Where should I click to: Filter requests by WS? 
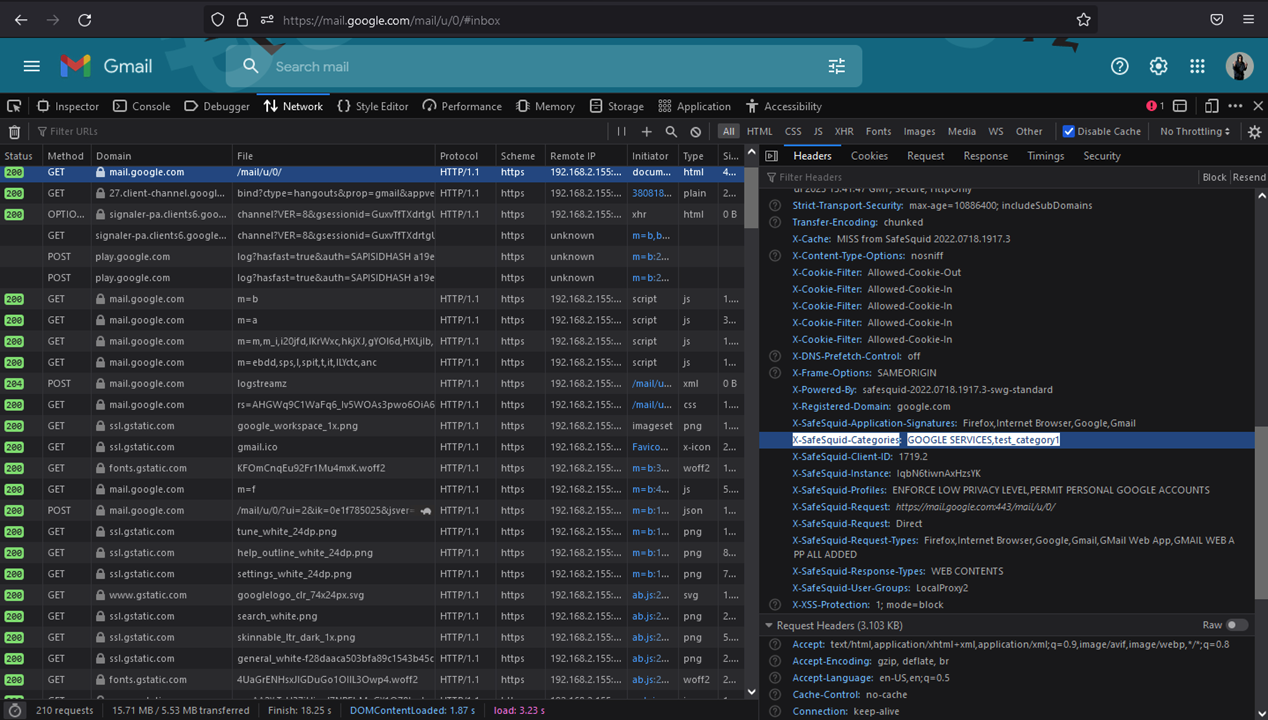click(996, 131)
